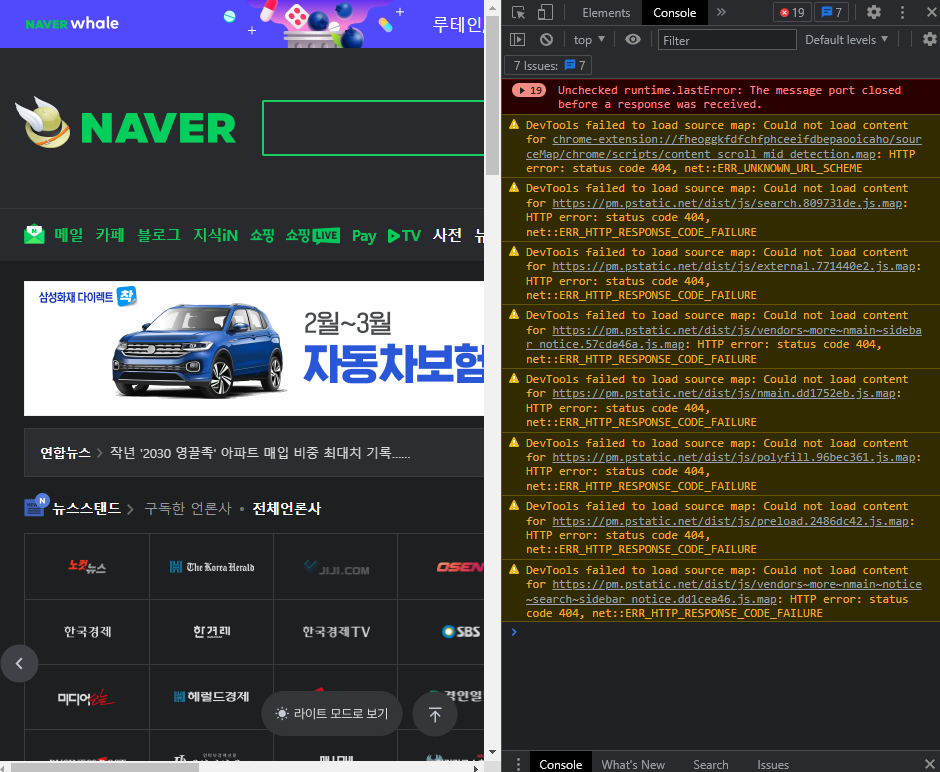
Task: Click the 라이트 모드로 보기 button
Action: point(332,714)
